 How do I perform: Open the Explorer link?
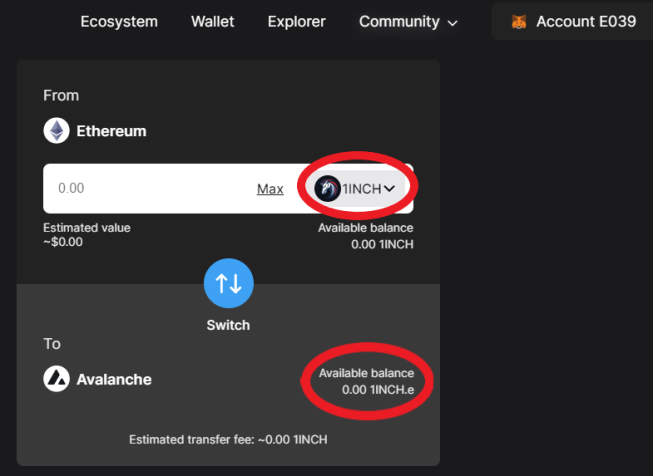click(297, 22)
